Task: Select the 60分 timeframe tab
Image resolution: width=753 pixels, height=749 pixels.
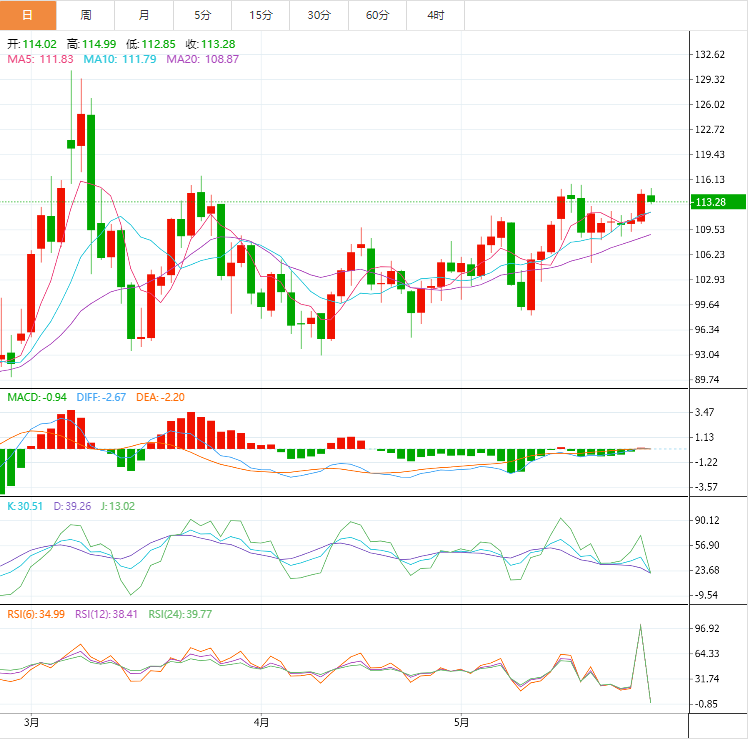Action: (x=377, y=15)
